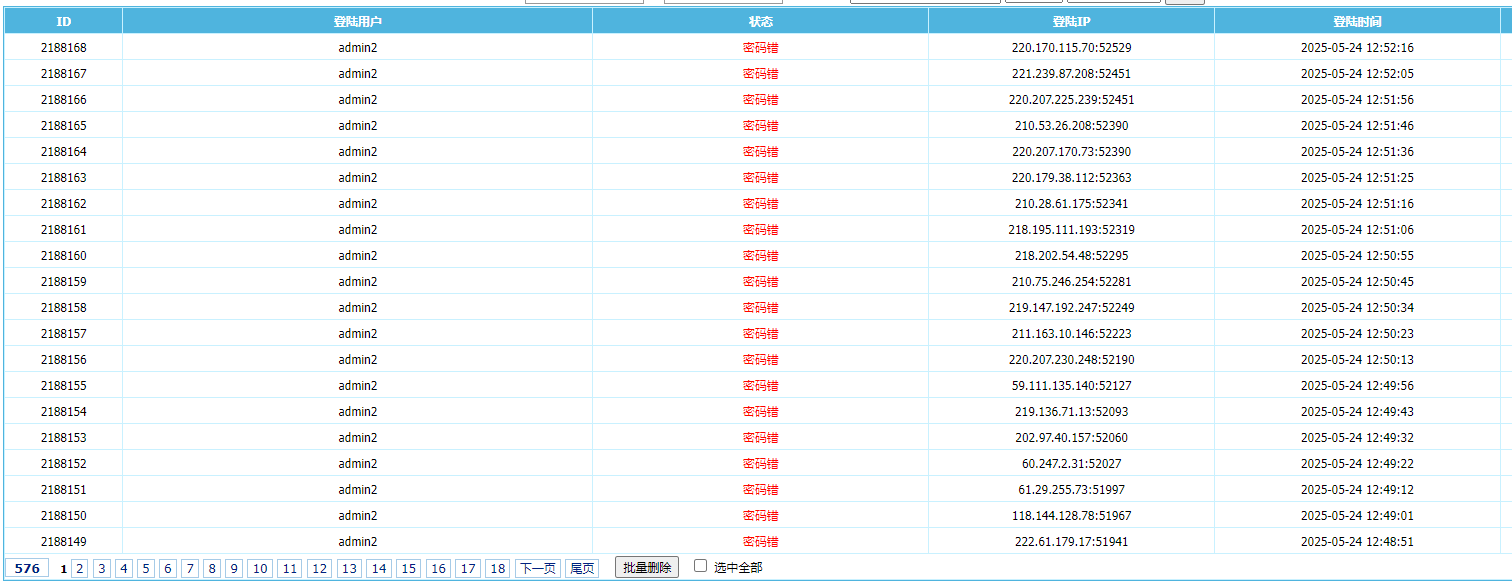Click login time 2025-05-24 12:51:36

(1357, 151)
